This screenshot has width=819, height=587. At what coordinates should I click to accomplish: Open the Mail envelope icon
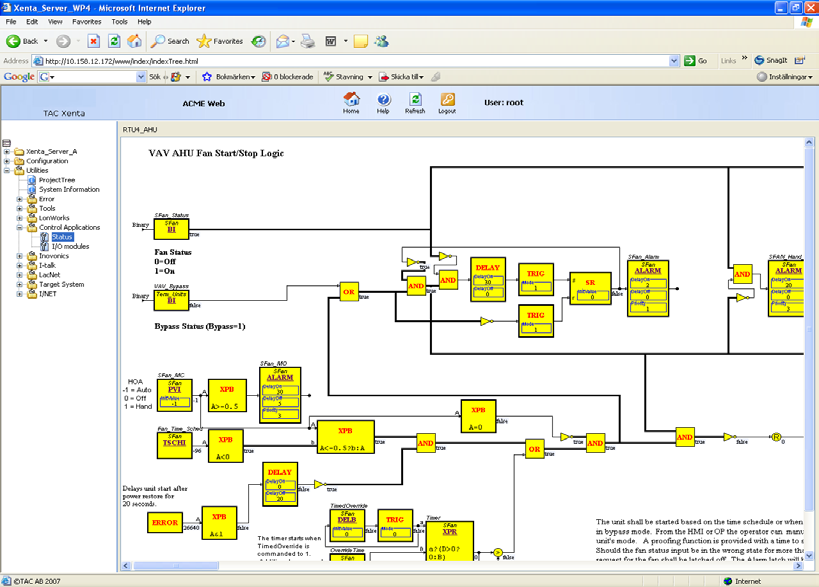pyautogui.click(x=283, y=41)
